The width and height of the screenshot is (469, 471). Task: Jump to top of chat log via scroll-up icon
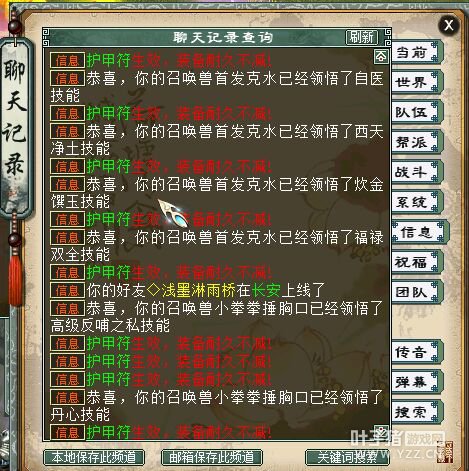coord(381,57)
